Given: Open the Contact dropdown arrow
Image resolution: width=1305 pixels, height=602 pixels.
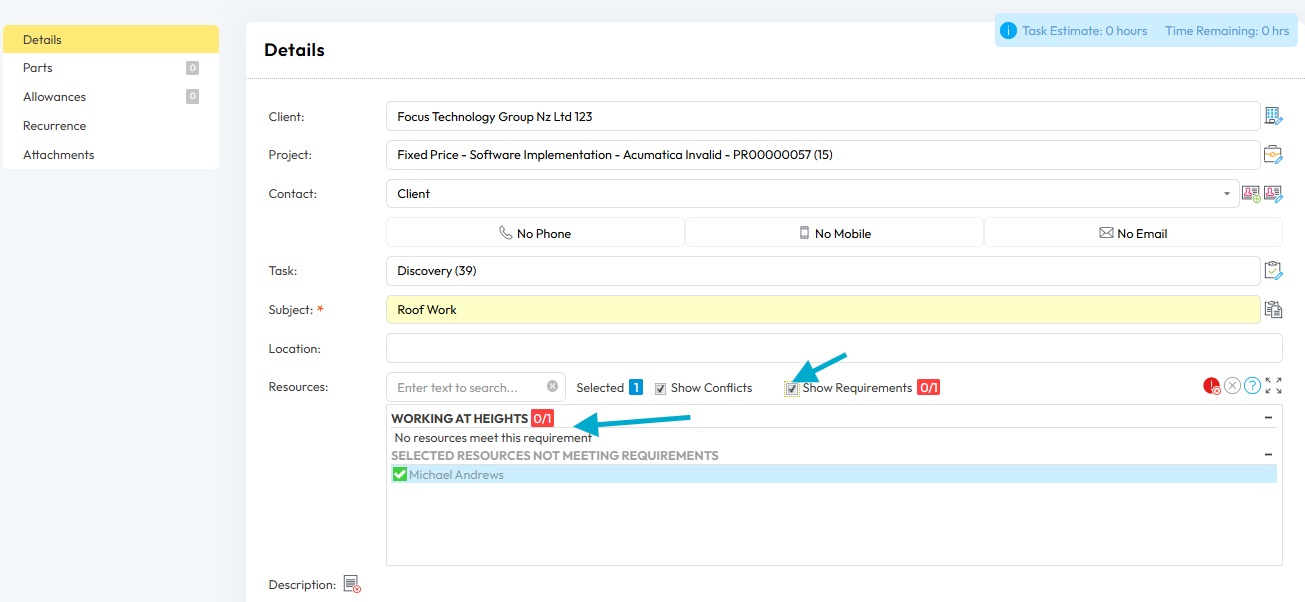Looking at the screenshot, I should (x=1227, y=194).
